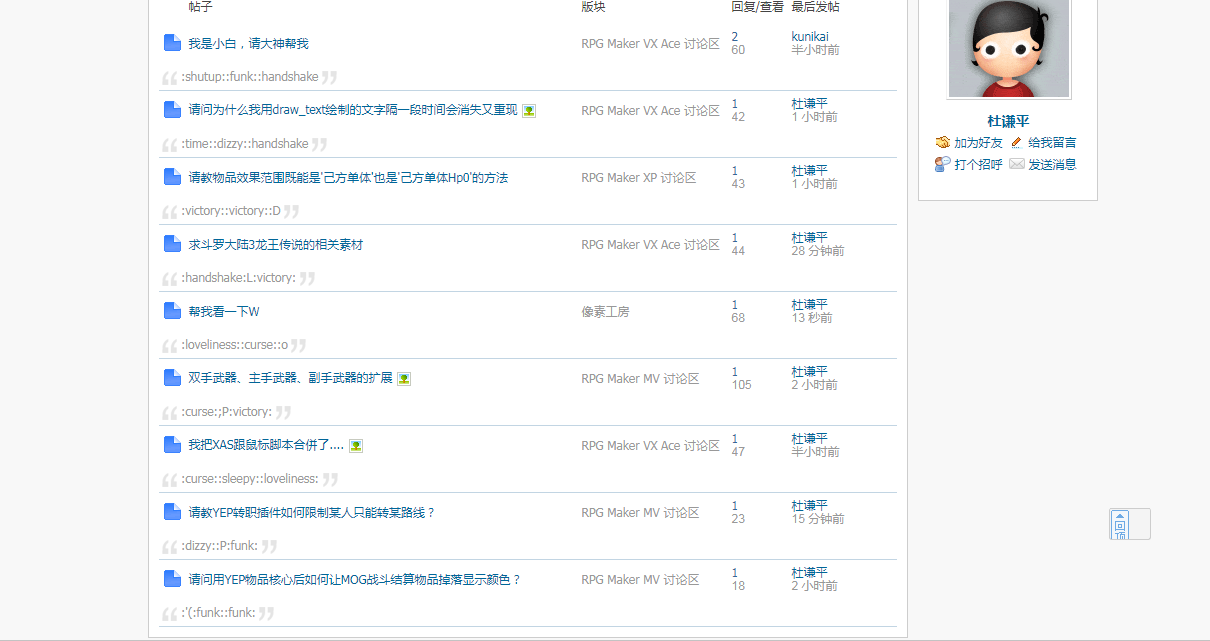The image size is (1210, 641).
Task: Click the quoted reply ':victory::victory::D'
Action: 231,211
